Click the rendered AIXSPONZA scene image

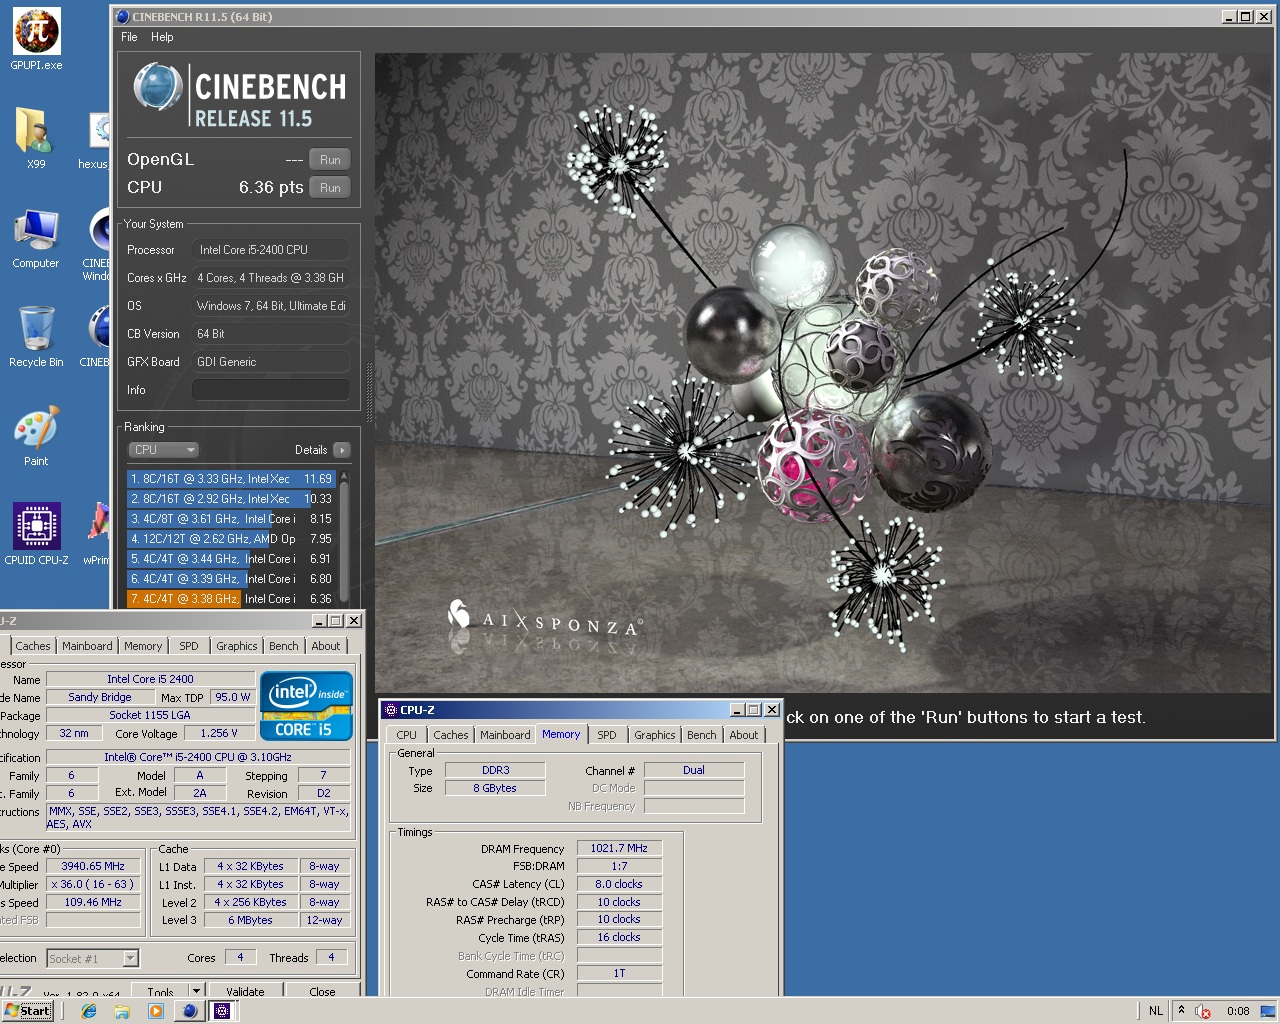(x=824, y=373)
